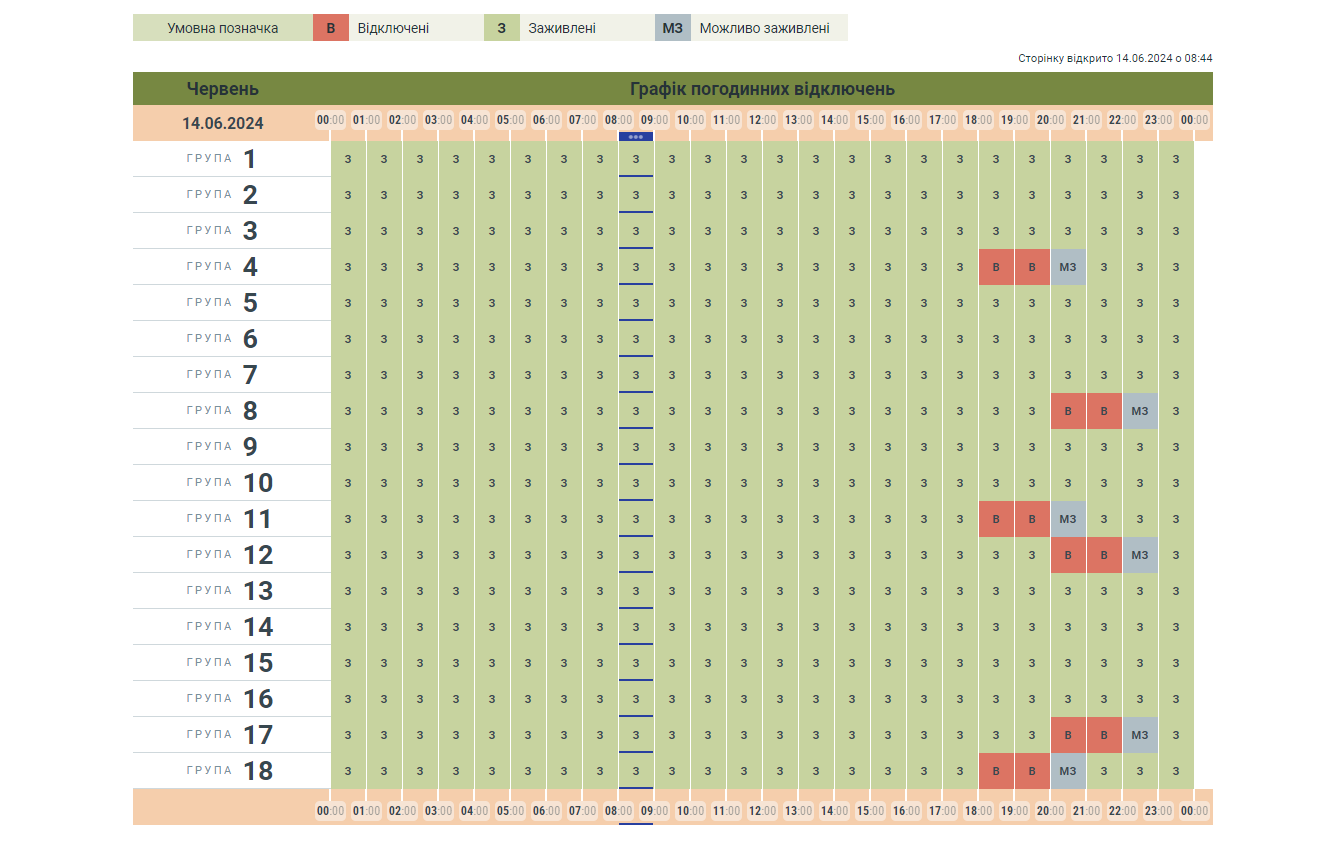The height and width of the screenshot is (847, 1326).
Task: Click the red "В" legend swatch
Action: point(330,28)
